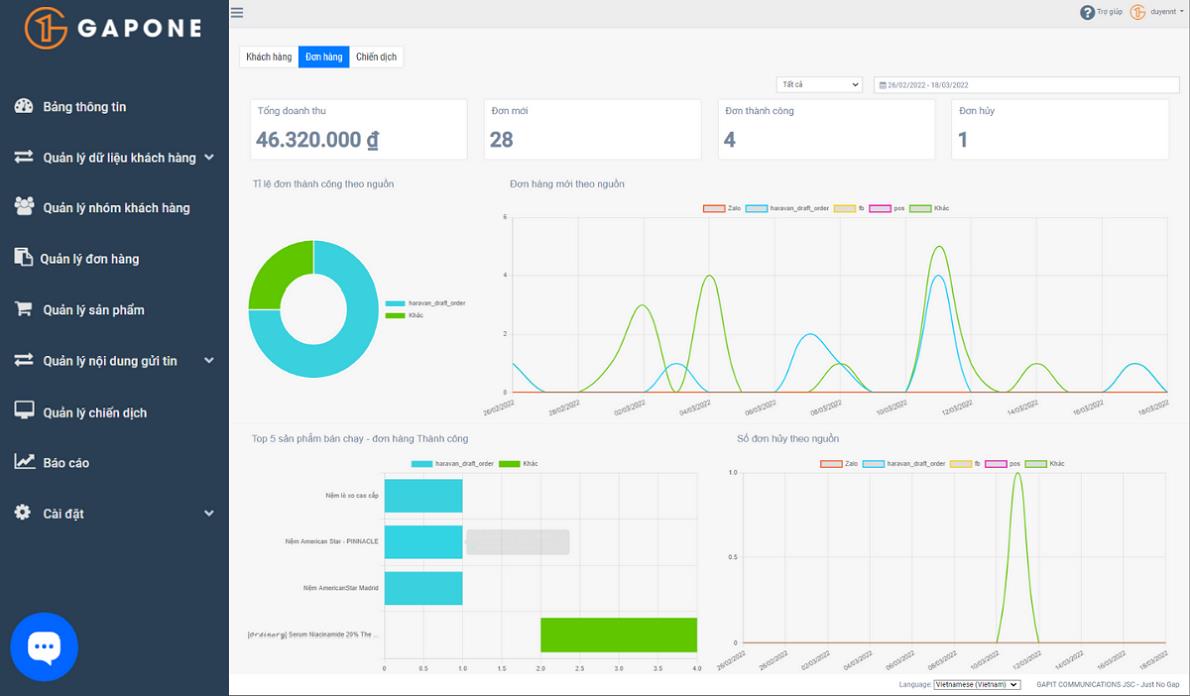The image size is (1190, 696).
Task: Switch to the Khách hàng tab
Action: [269, 57]
